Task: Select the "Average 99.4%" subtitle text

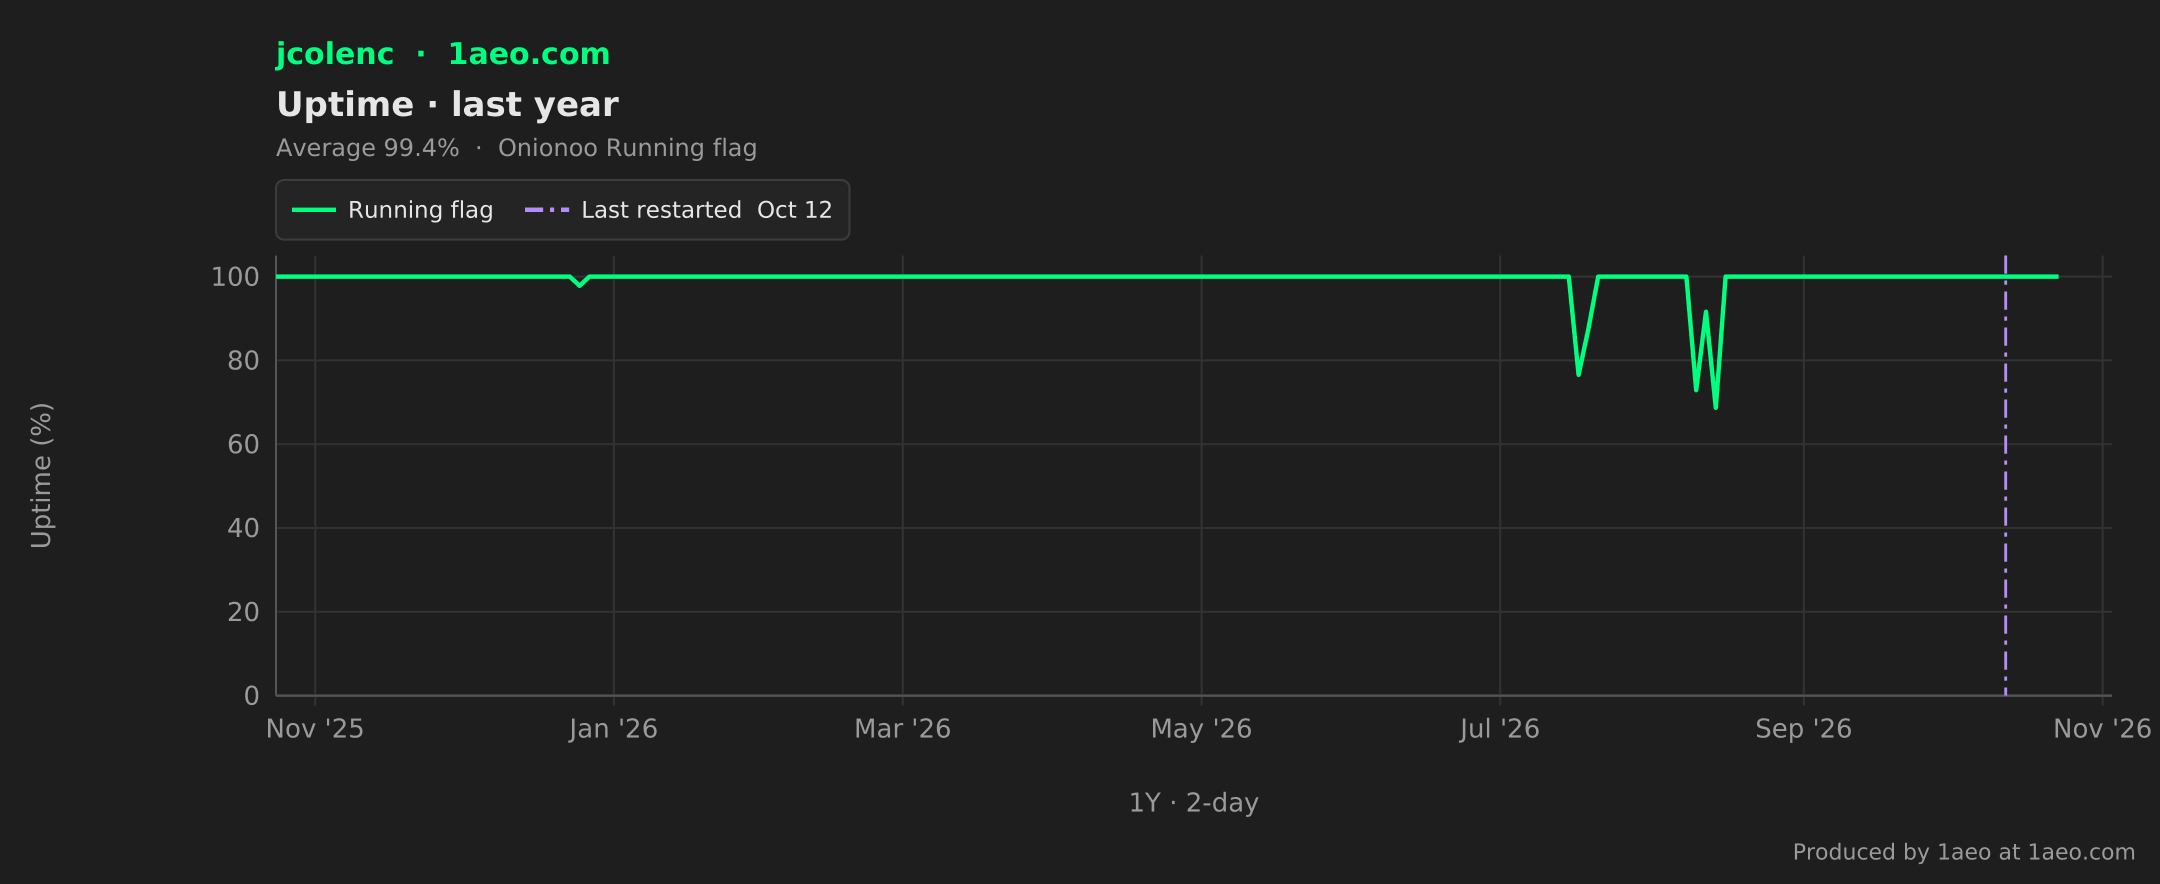Action: (x=368, y=148)
